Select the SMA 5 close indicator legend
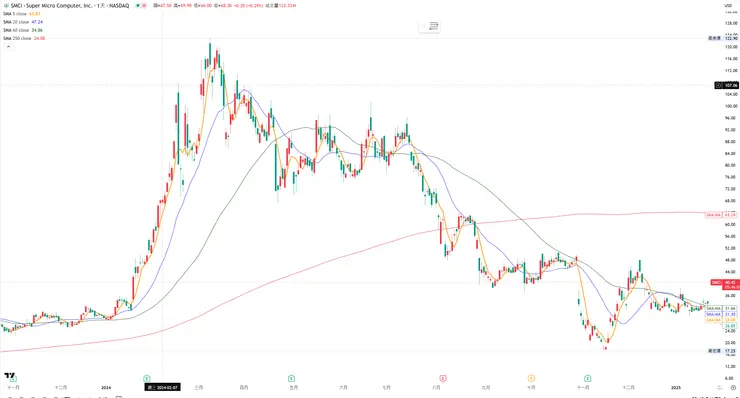This screenshot has height=398, width=740. pyautogui.click(x=22, y=14)
